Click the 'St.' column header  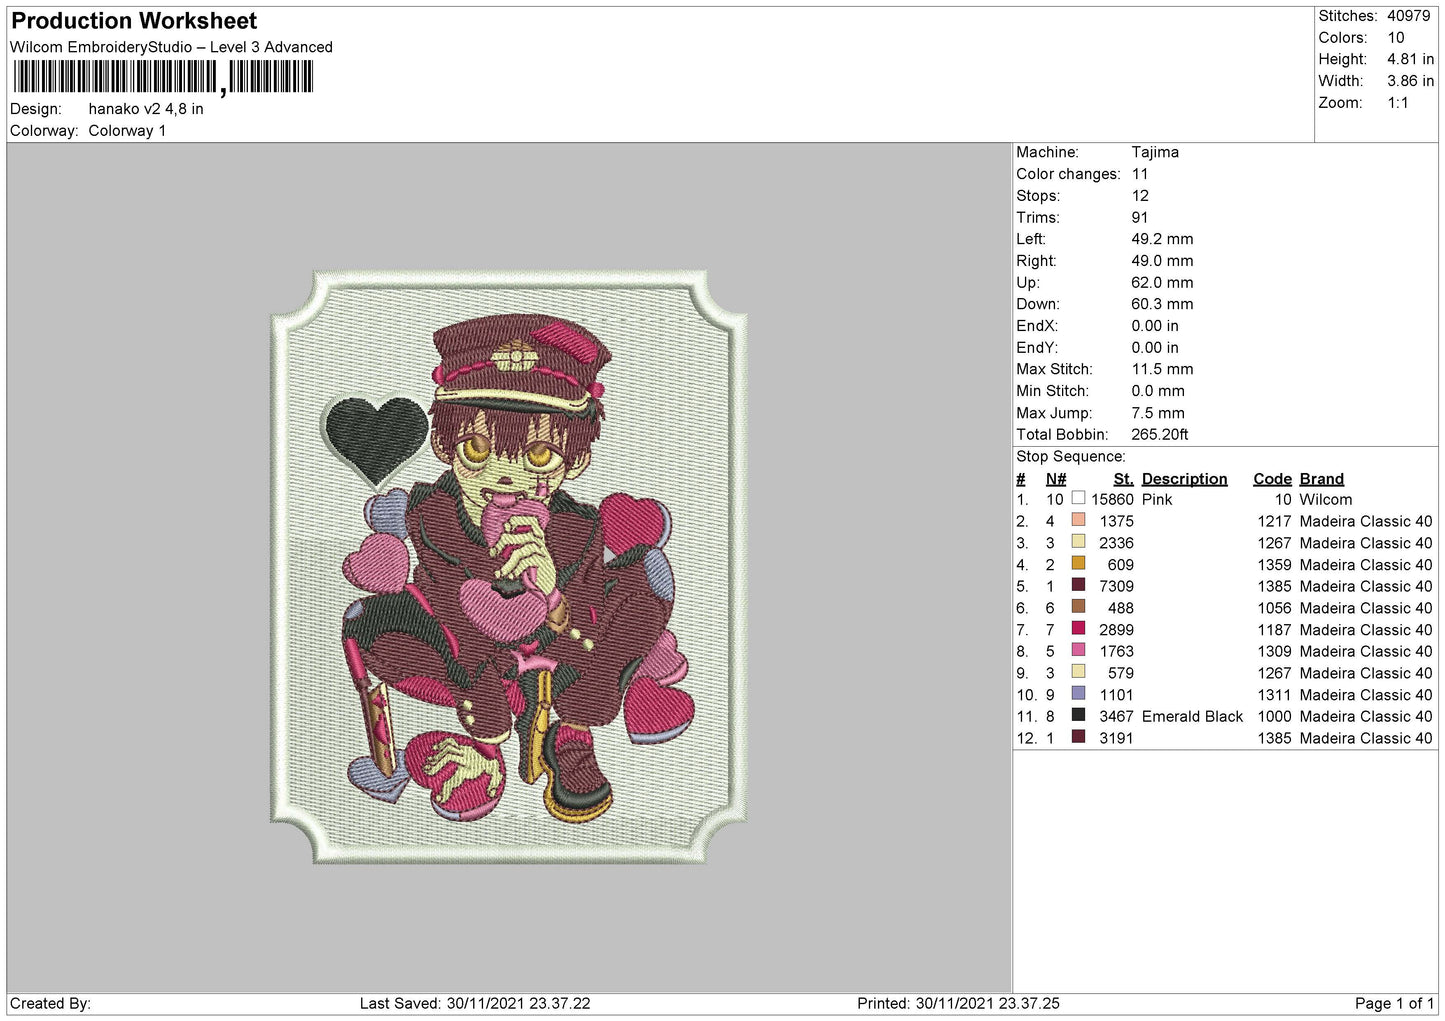click(x=1124, y=479)
